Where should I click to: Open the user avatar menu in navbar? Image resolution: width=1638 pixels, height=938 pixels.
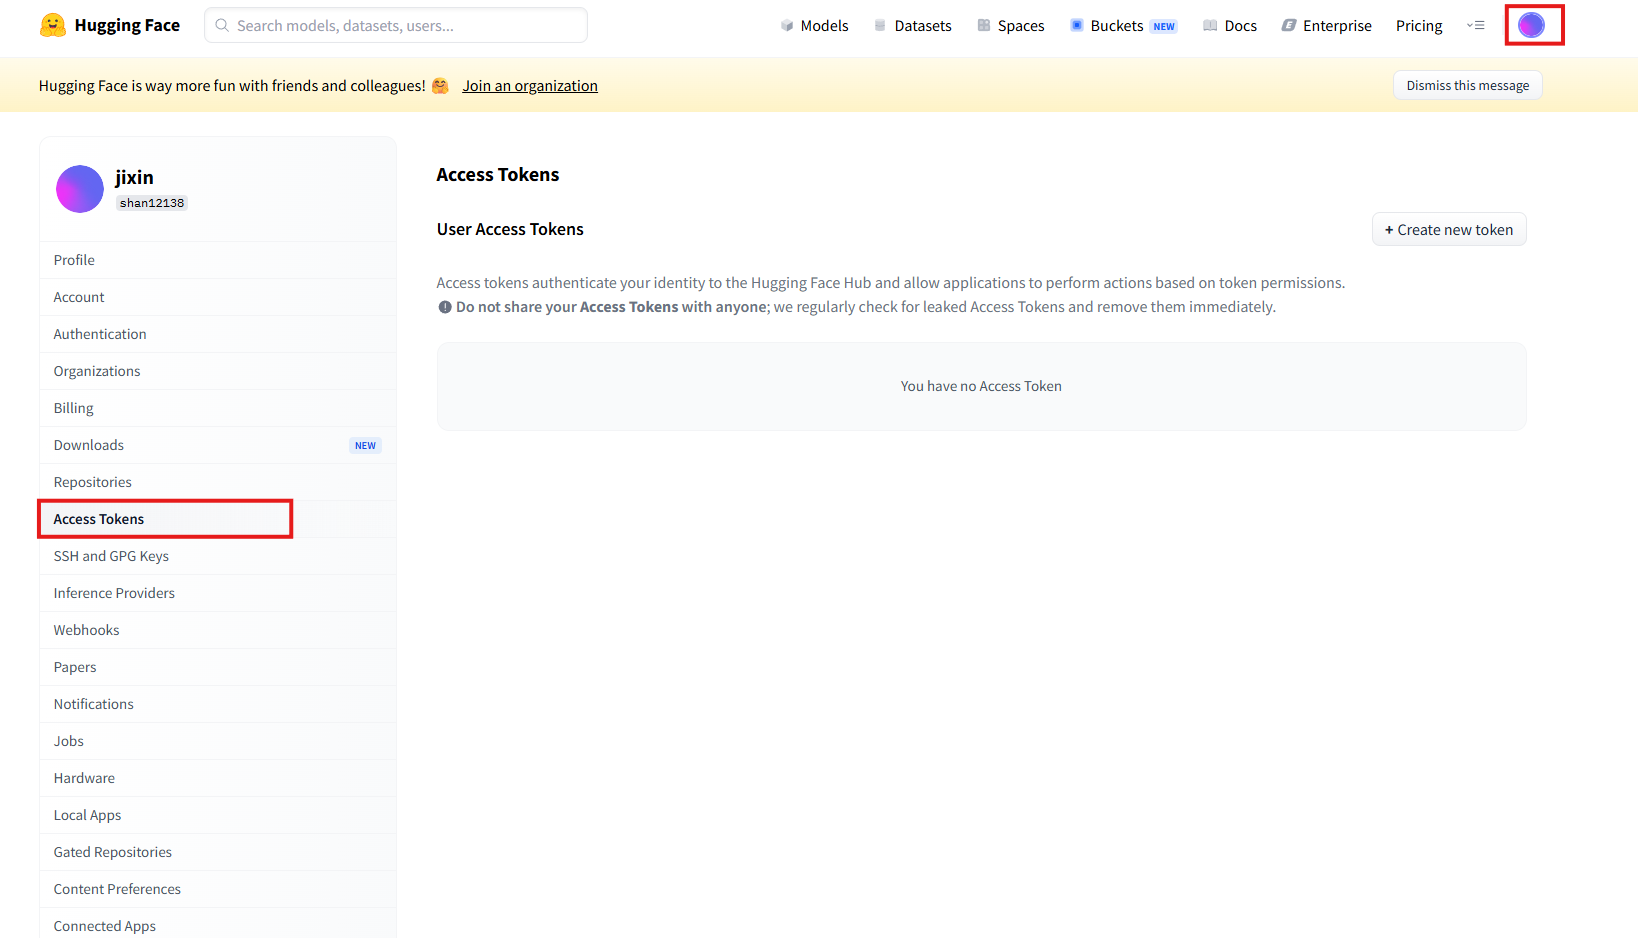click(1531, 25)
